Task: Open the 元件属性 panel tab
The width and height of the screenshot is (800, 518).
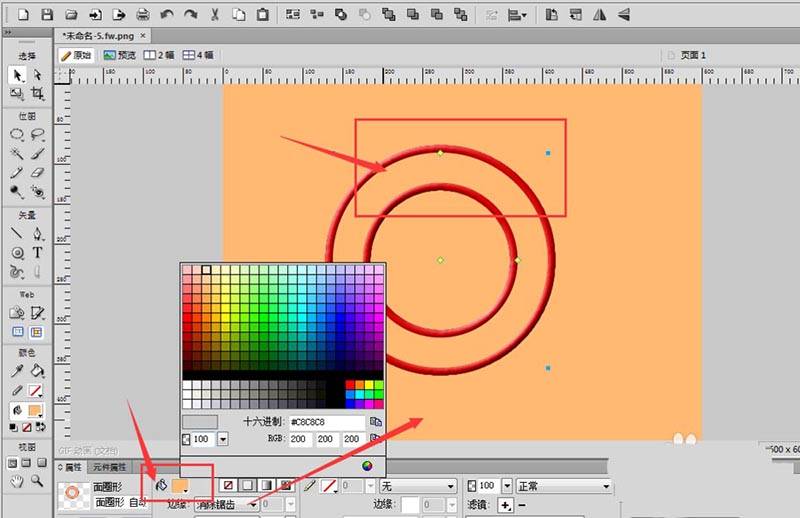Action: pyautogui.click(x=109, y=467)
